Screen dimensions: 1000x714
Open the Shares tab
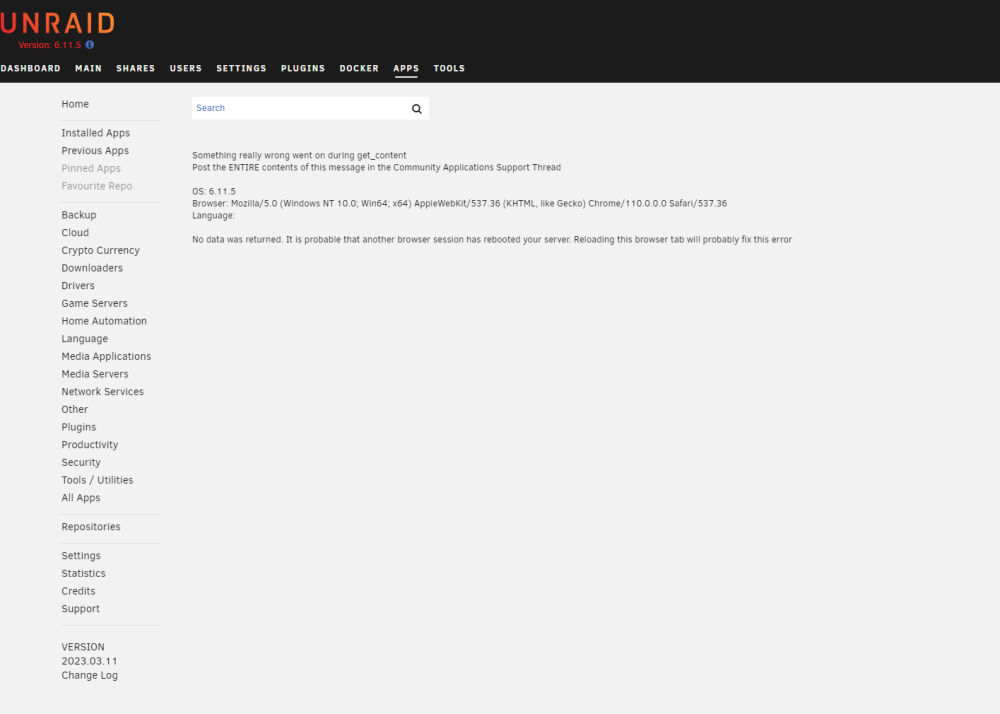(136, 68)
